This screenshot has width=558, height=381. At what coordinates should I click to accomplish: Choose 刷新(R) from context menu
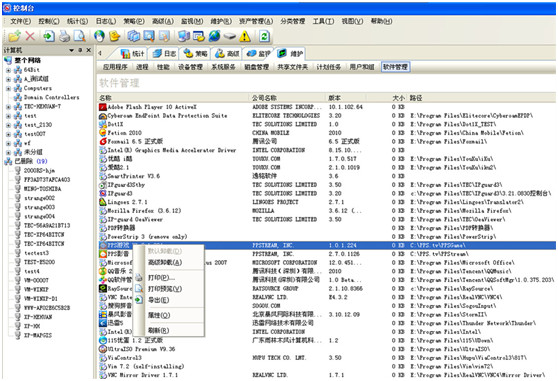coord(158,330)
